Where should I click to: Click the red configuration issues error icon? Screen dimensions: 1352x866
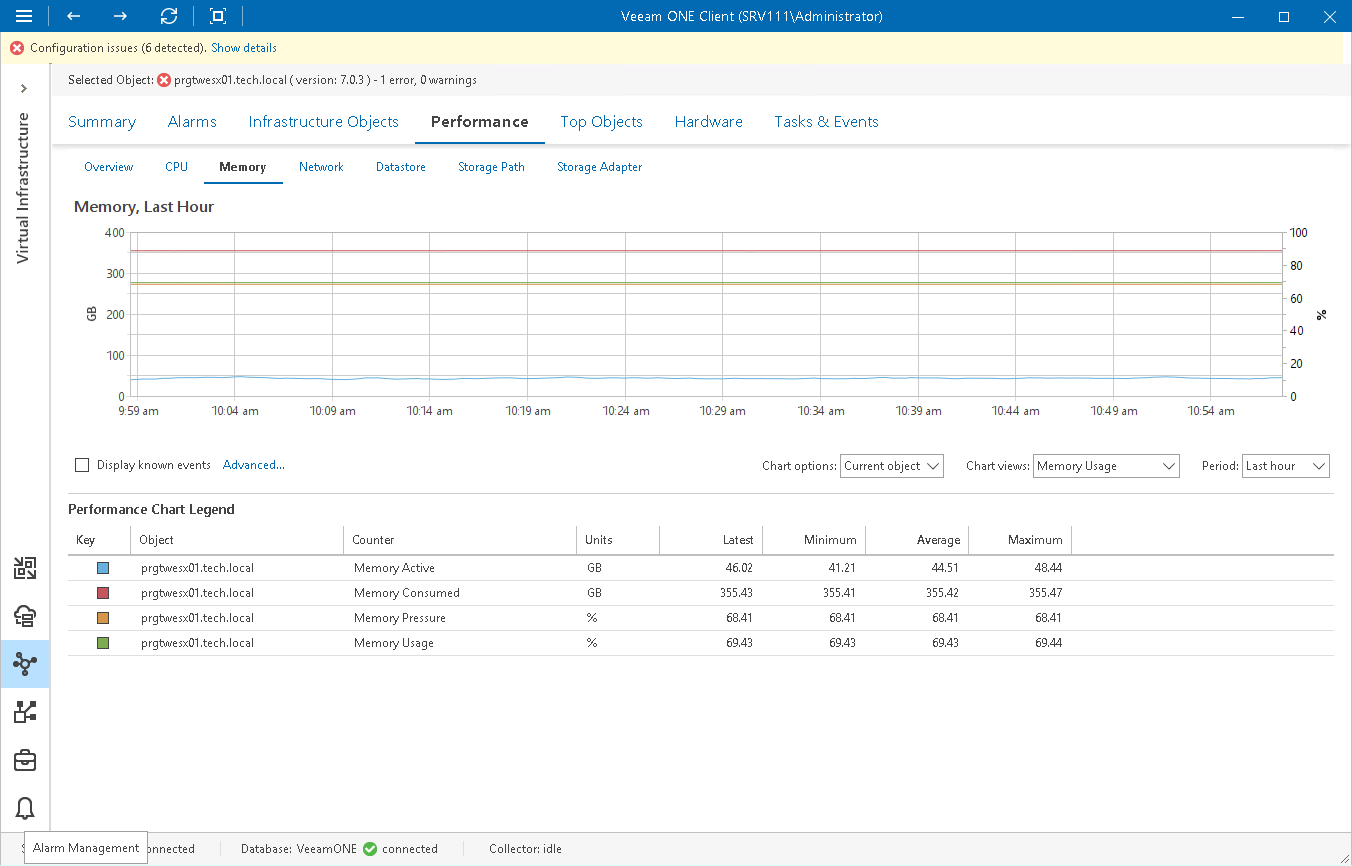pos(17,48)
